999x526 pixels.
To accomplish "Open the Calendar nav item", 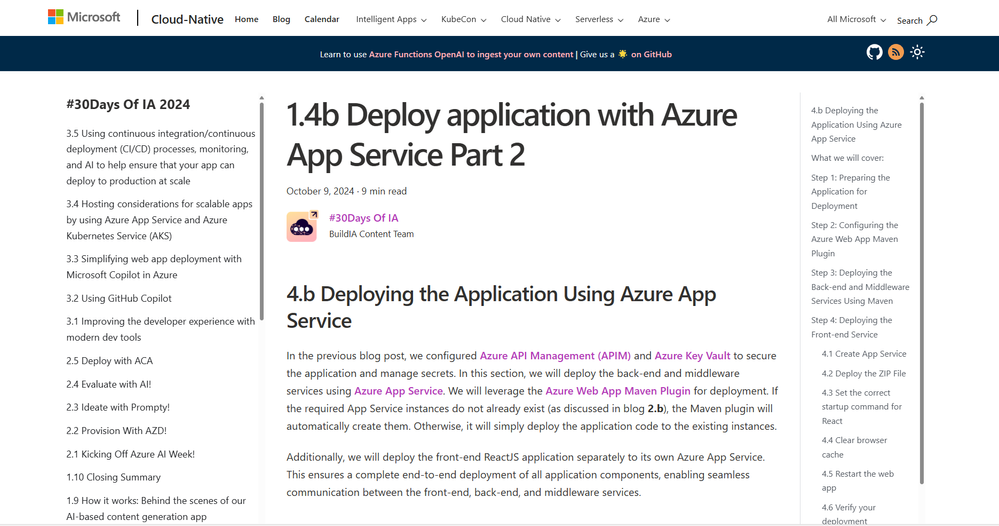I will coord(322,19).
